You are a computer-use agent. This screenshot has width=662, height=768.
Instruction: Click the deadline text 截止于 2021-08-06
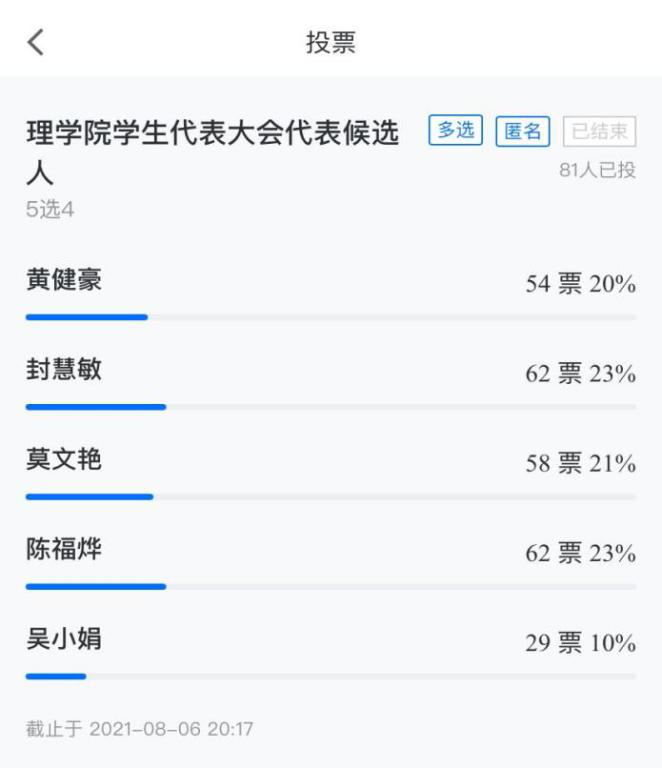pos(139,729)
